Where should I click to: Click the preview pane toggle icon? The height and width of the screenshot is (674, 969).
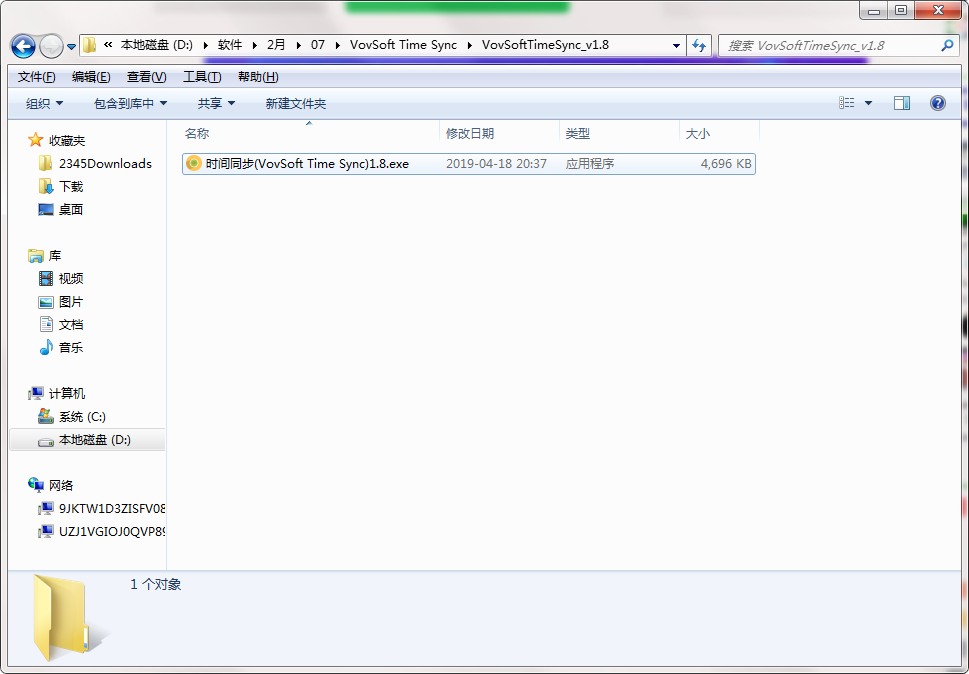(901, 103)
